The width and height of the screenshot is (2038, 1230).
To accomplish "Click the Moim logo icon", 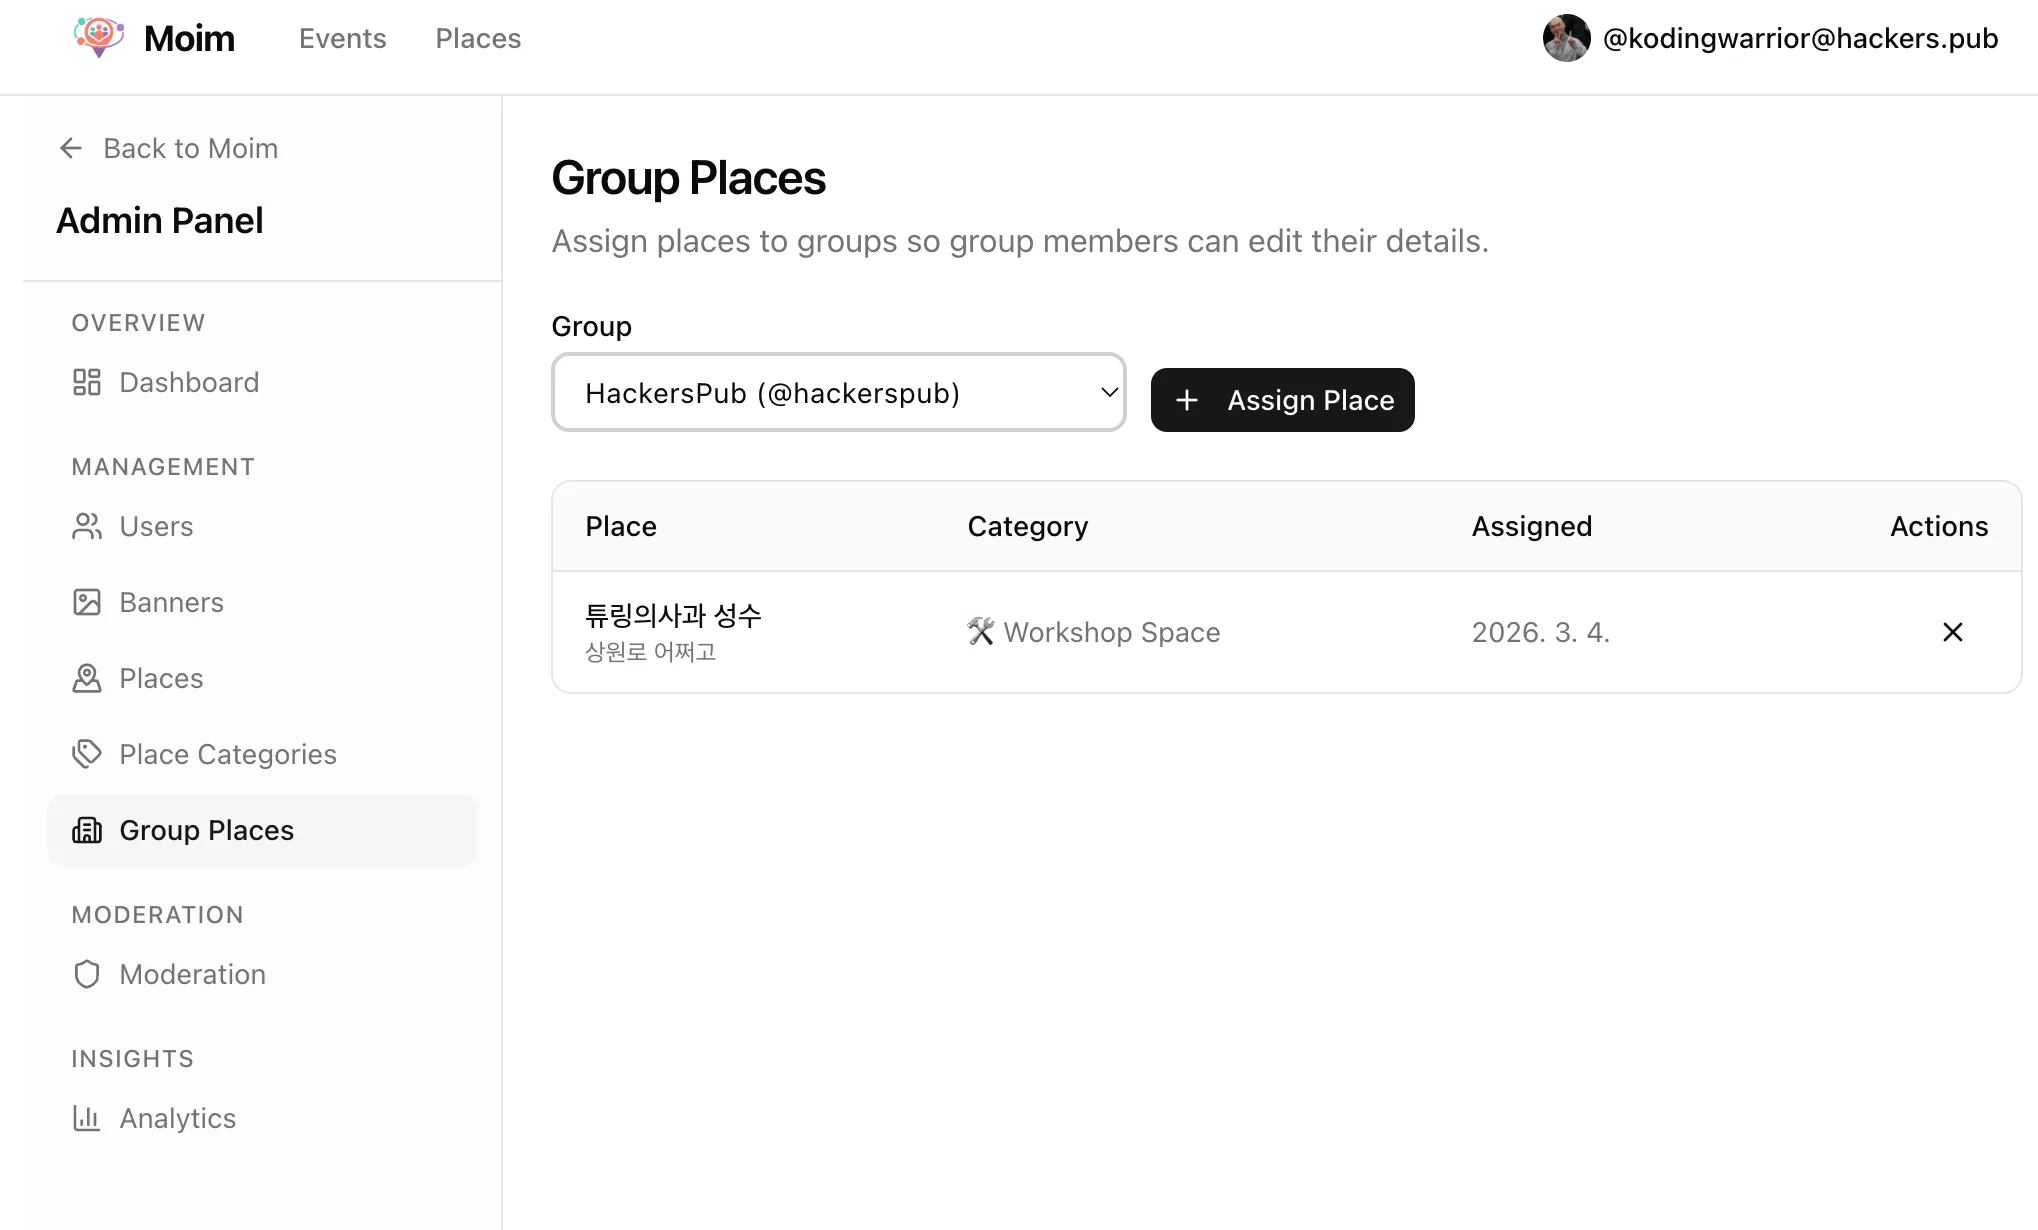I will pos(98,37).
